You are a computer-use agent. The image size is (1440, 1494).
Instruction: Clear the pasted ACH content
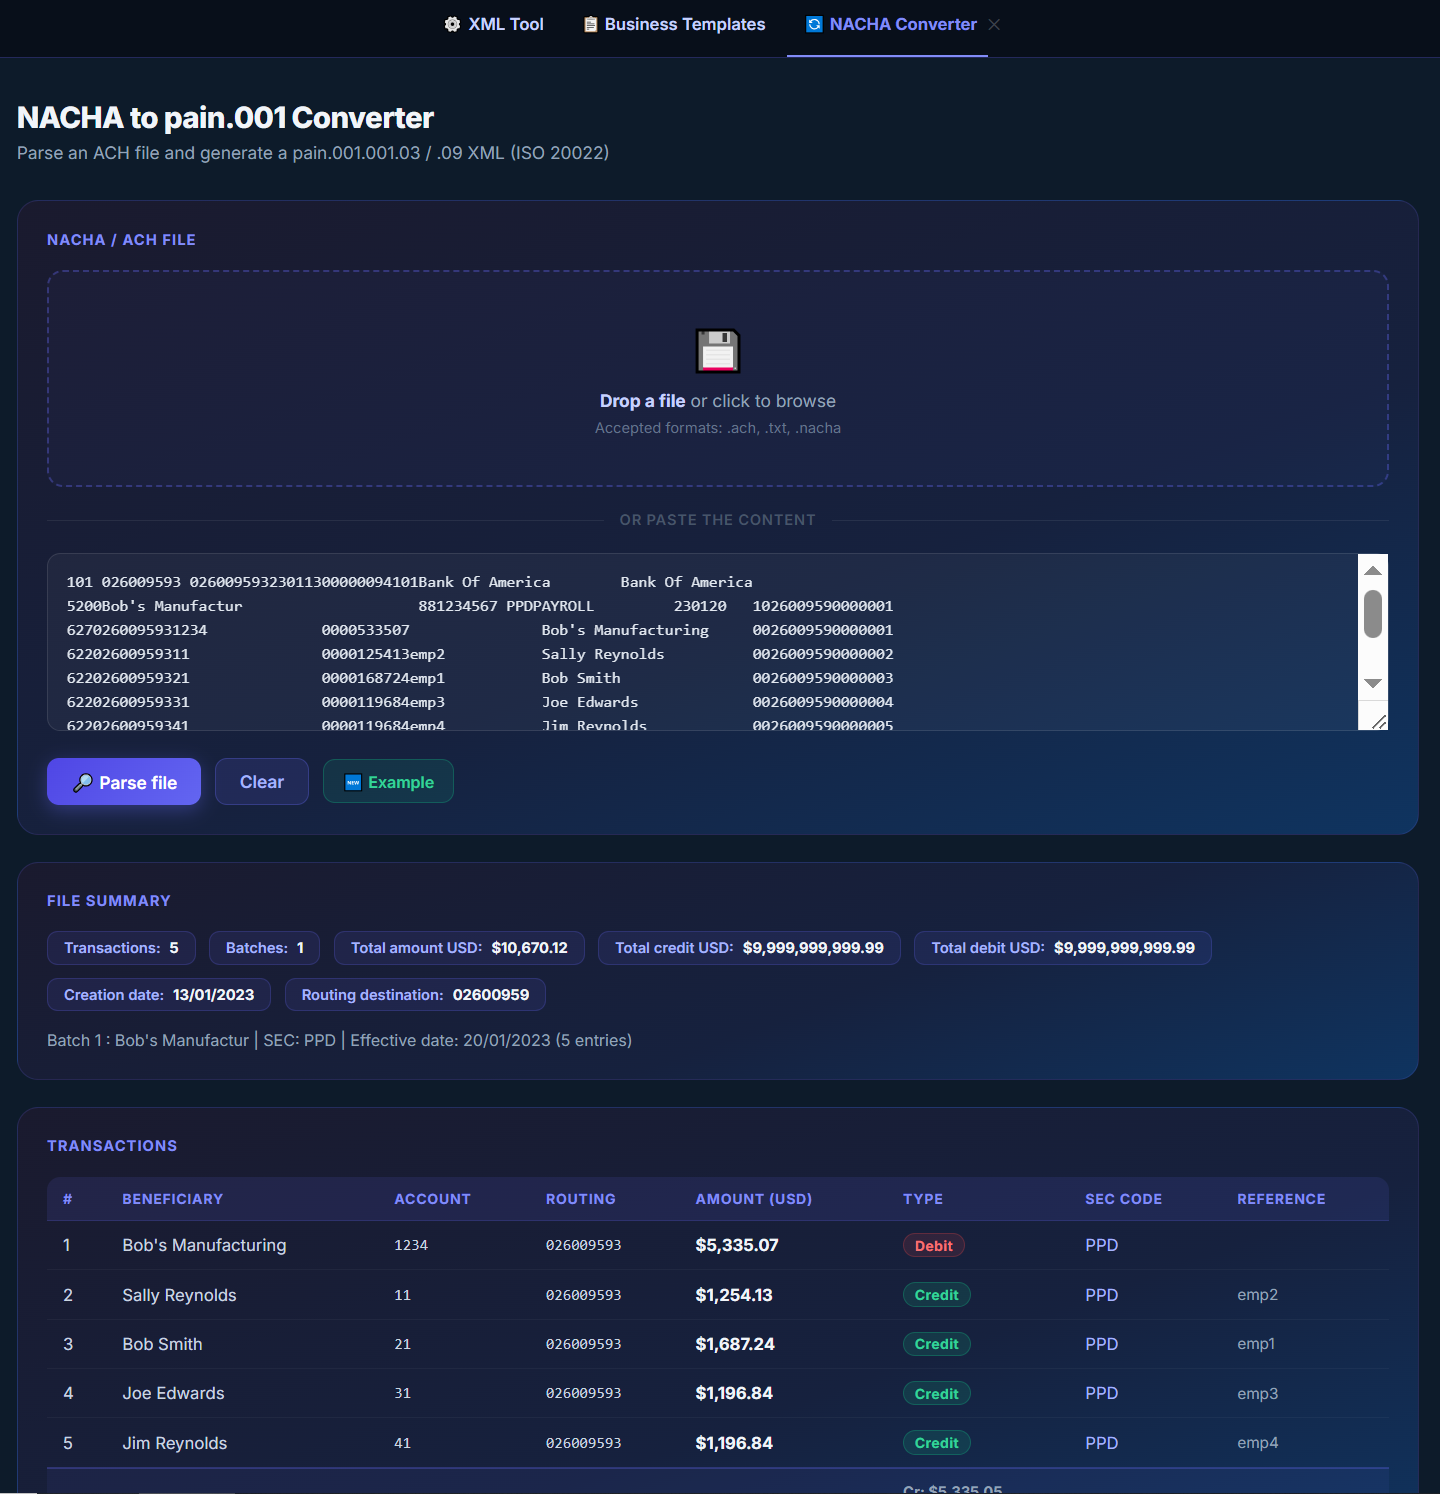coord(261,781)
